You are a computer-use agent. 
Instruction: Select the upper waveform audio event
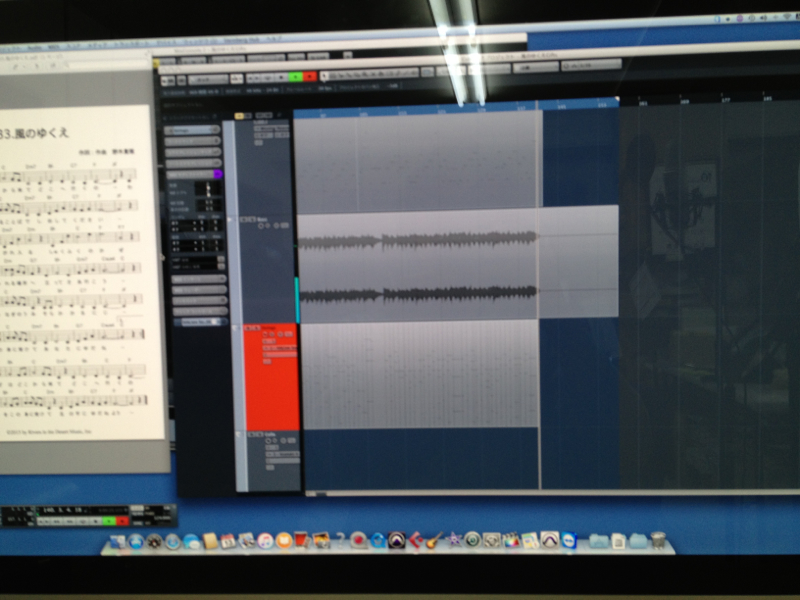click(x=418, y=240)
